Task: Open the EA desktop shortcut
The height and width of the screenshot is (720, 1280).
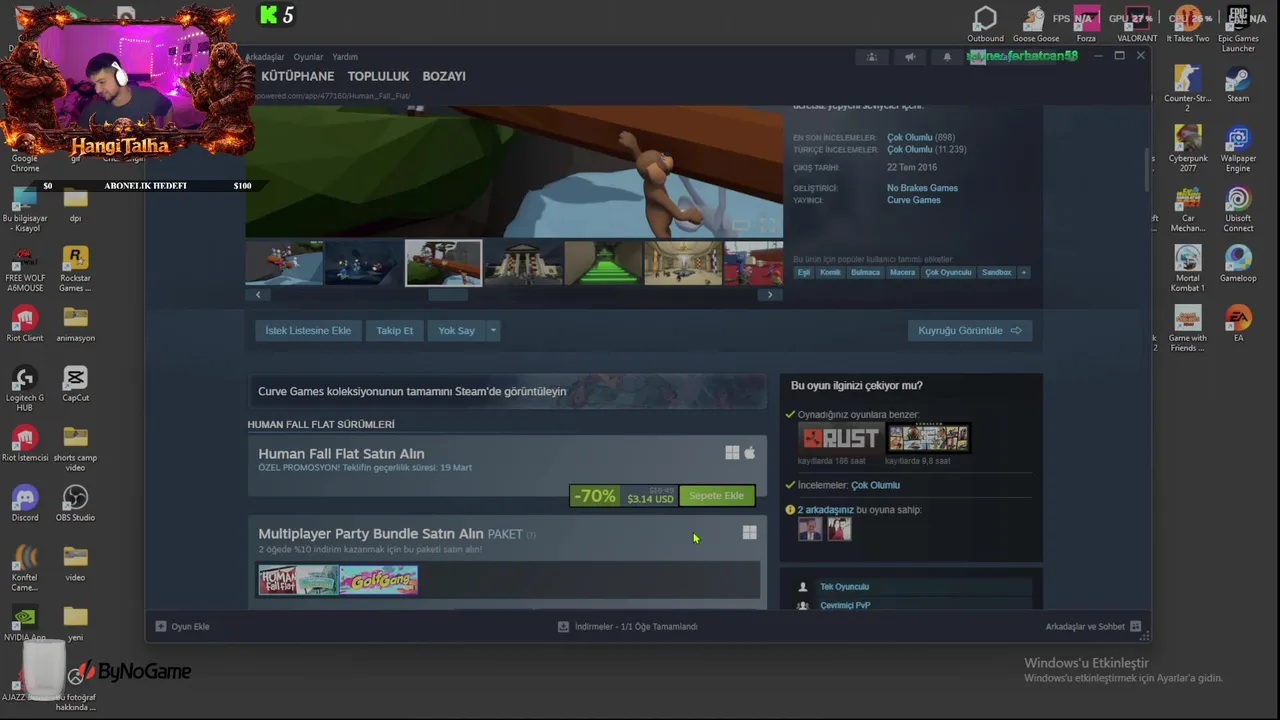Action: [x=1238, y=324]
